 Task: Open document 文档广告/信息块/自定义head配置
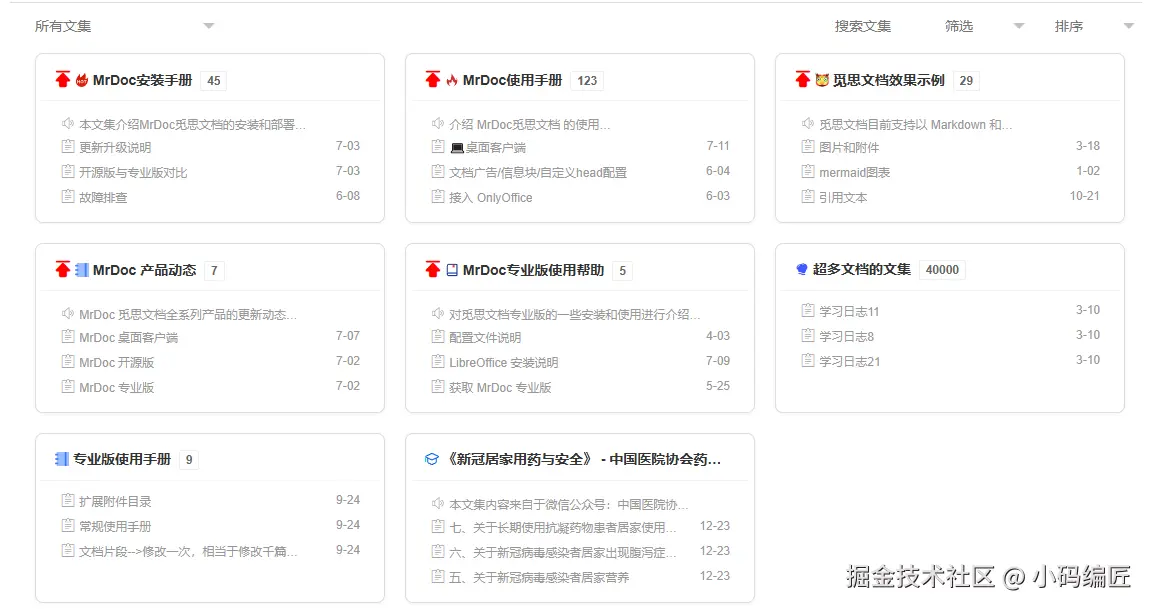(538, 172)
